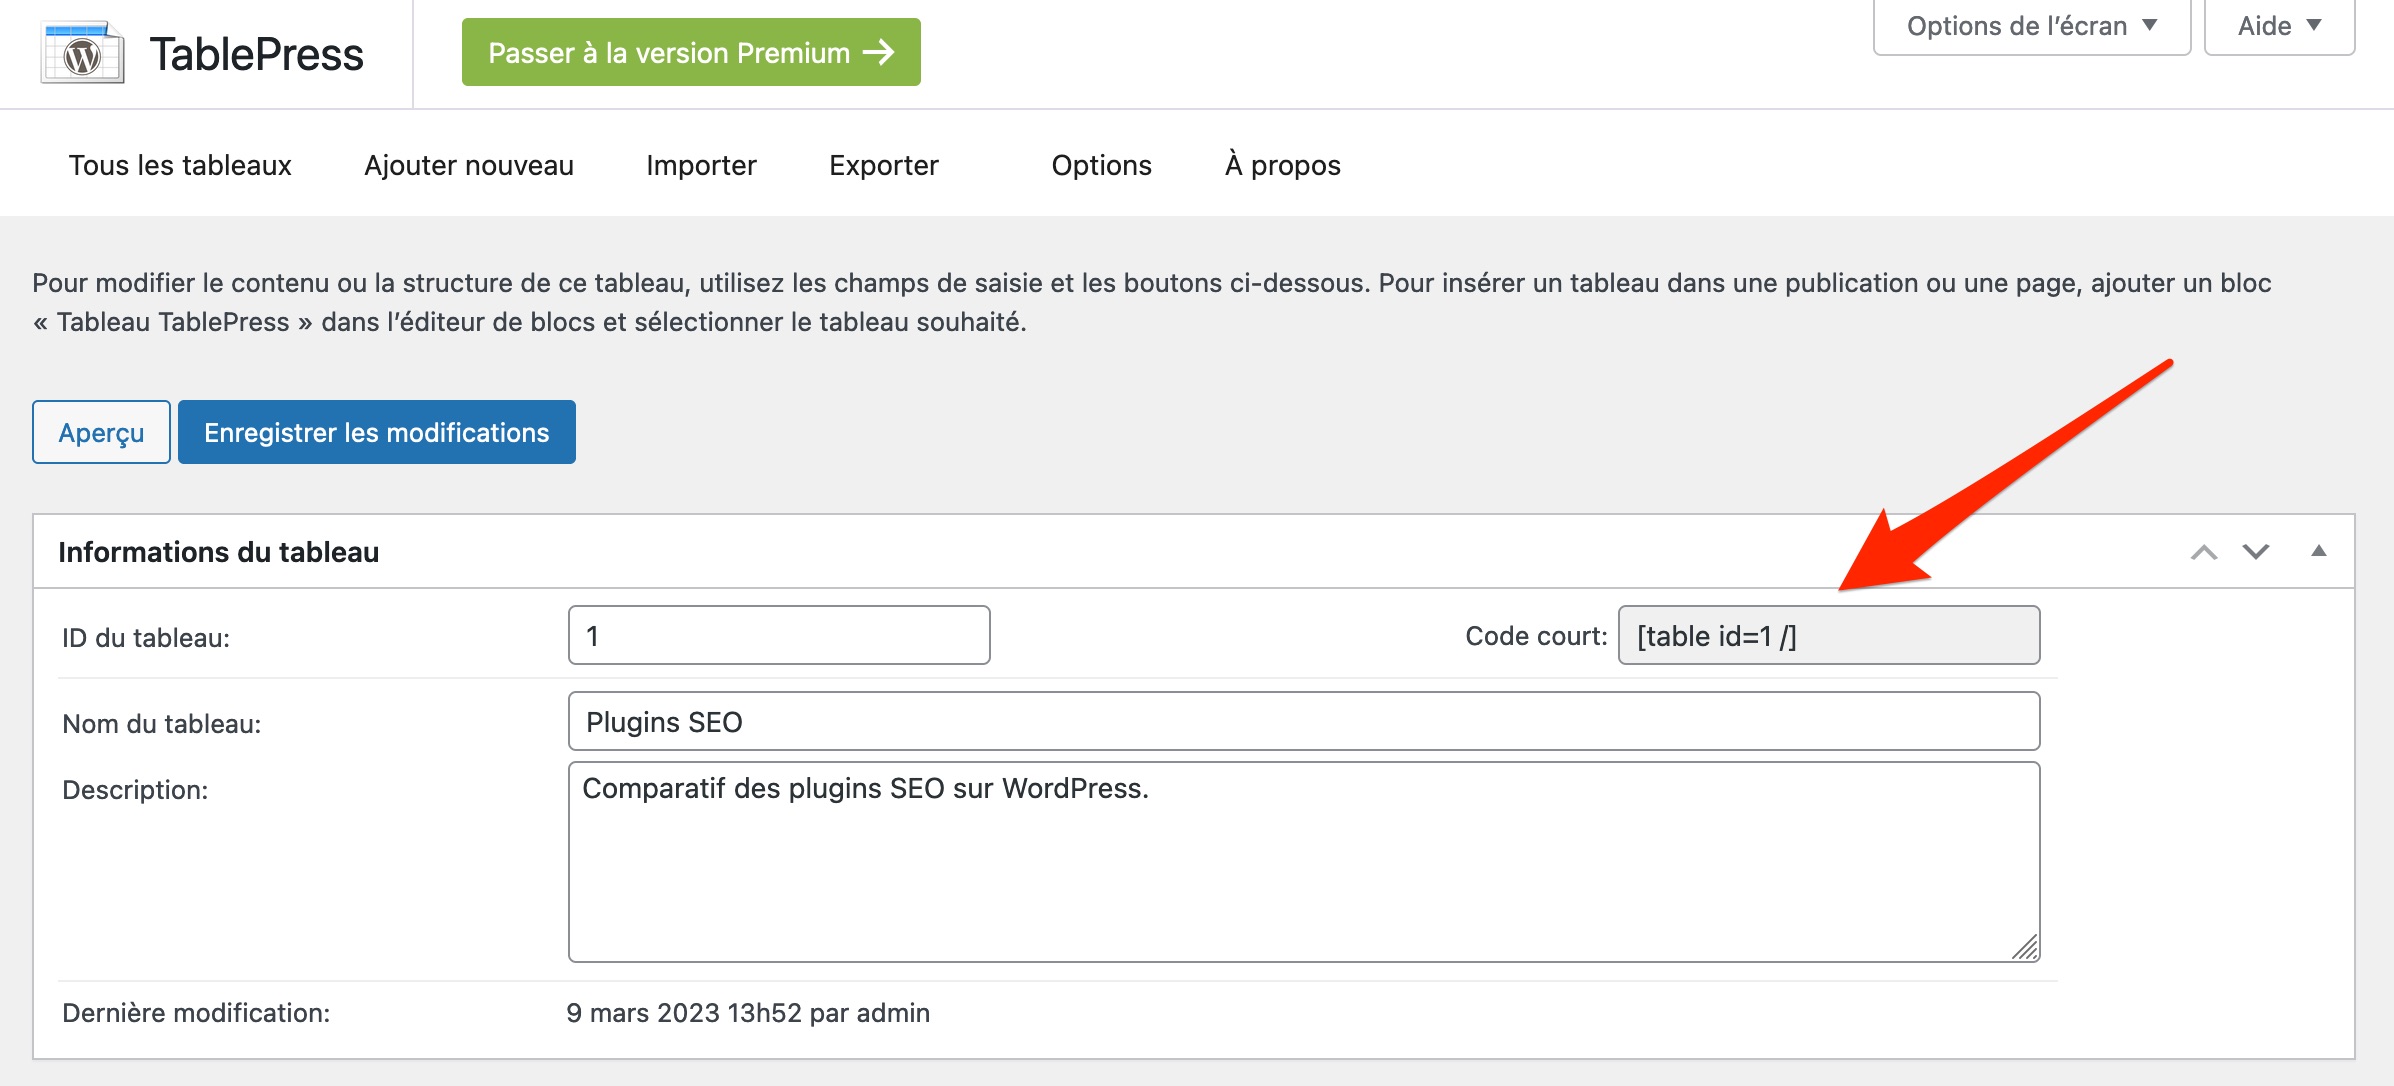Open the À propos tab

[x=1283, y=165]
